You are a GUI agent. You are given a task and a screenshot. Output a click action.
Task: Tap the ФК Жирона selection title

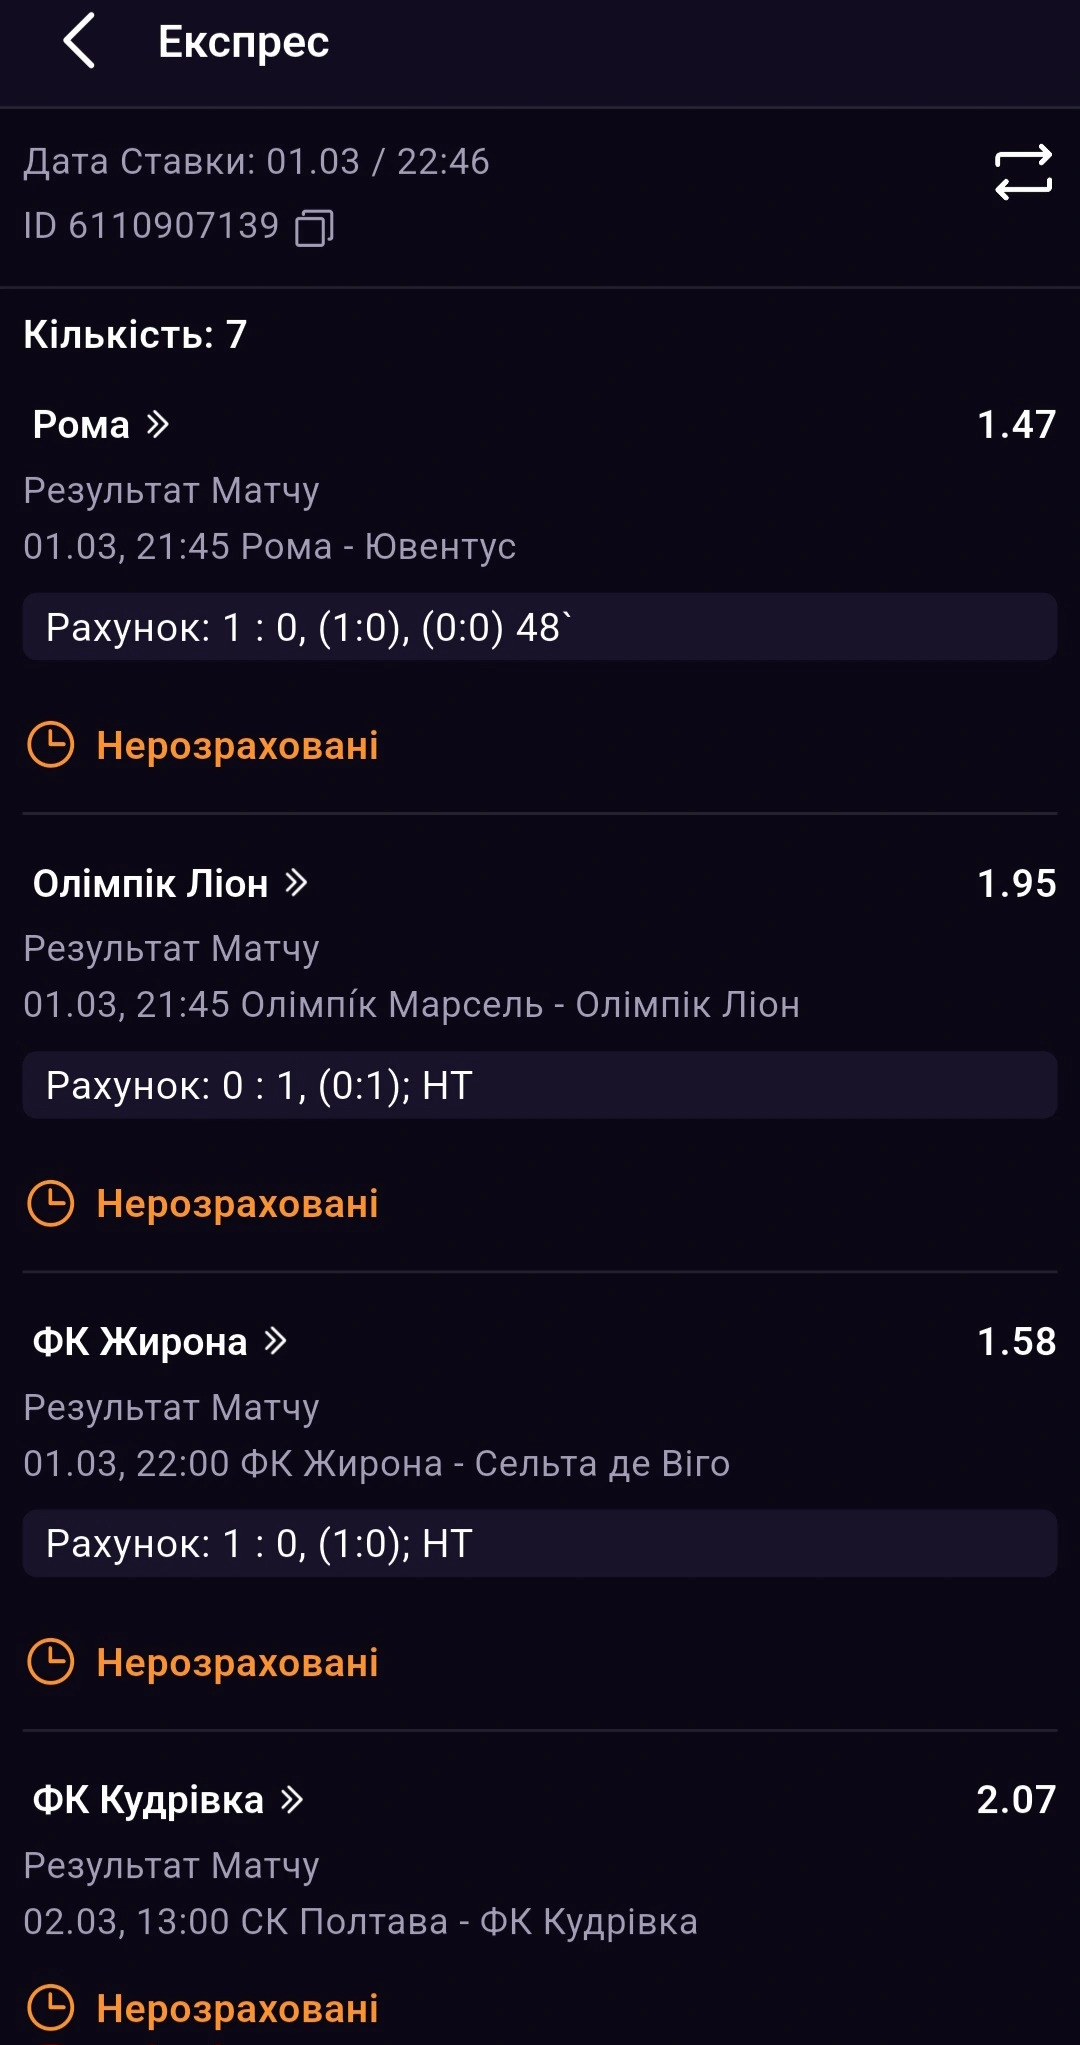(x=140, y=1341)
